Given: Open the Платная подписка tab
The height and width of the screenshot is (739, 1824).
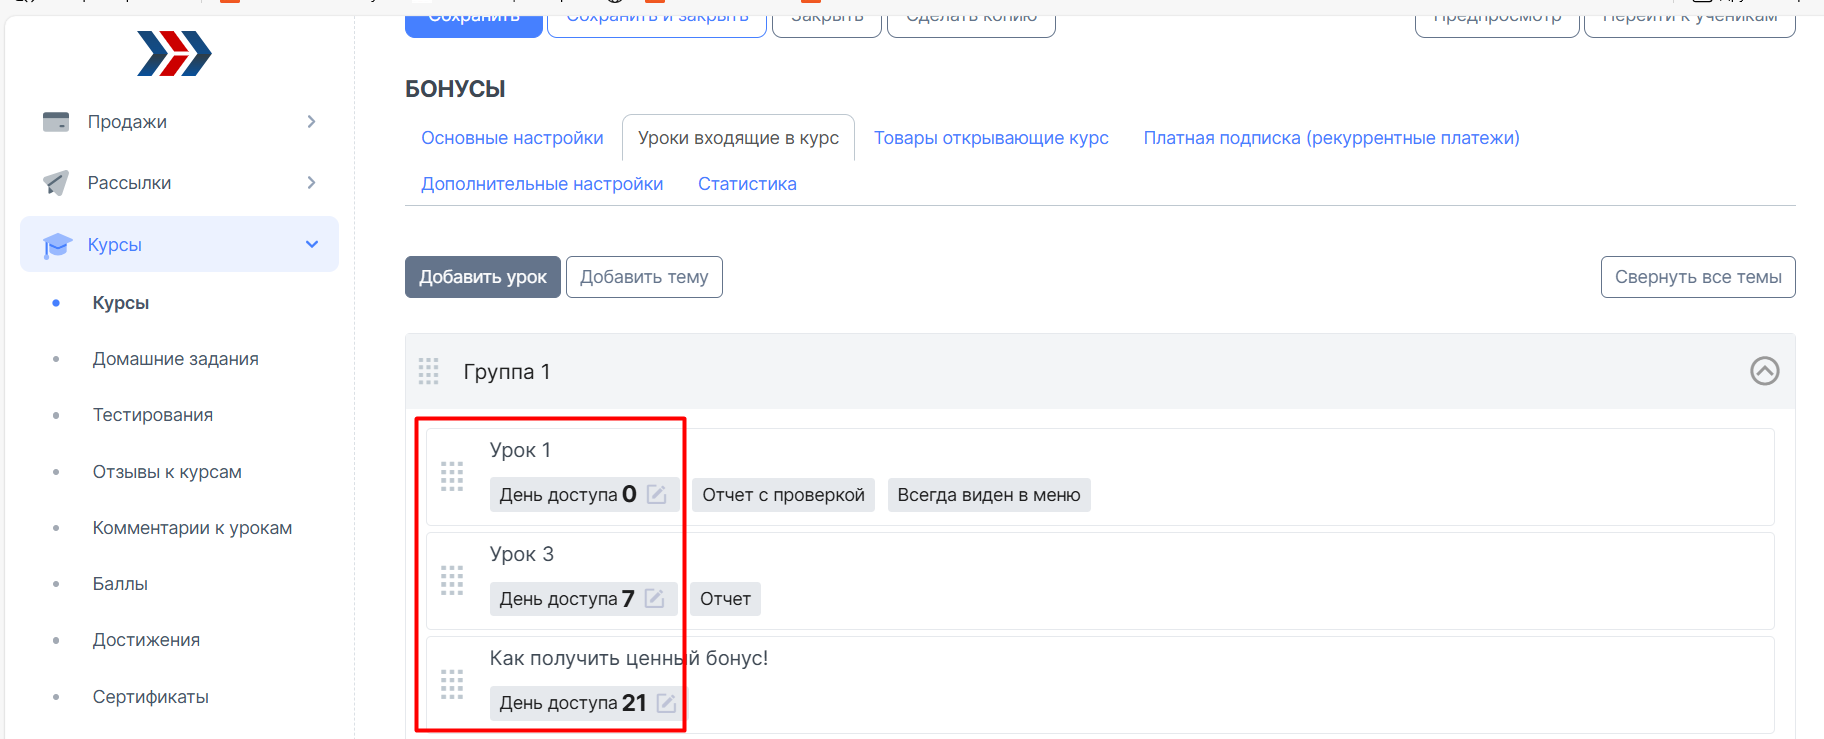Looking at the screenshot, I should (x=1332, y=138).
